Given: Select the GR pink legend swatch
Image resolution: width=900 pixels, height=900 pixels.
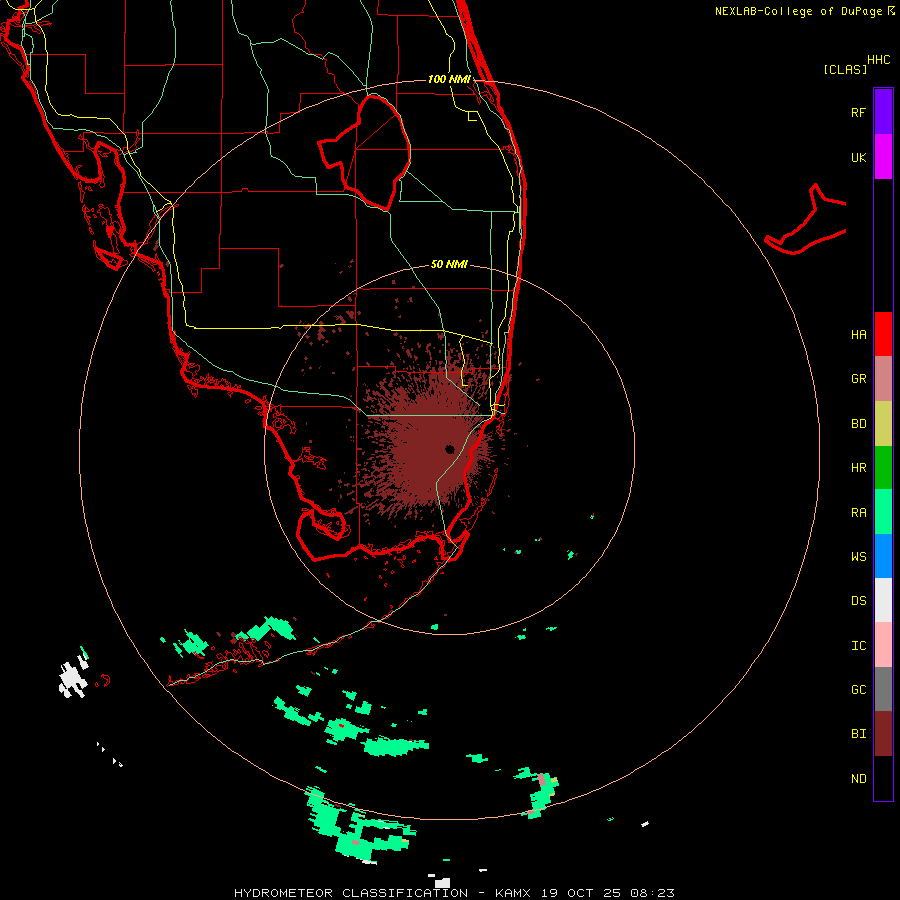Looking at the screenshot, I should point(883,379).
